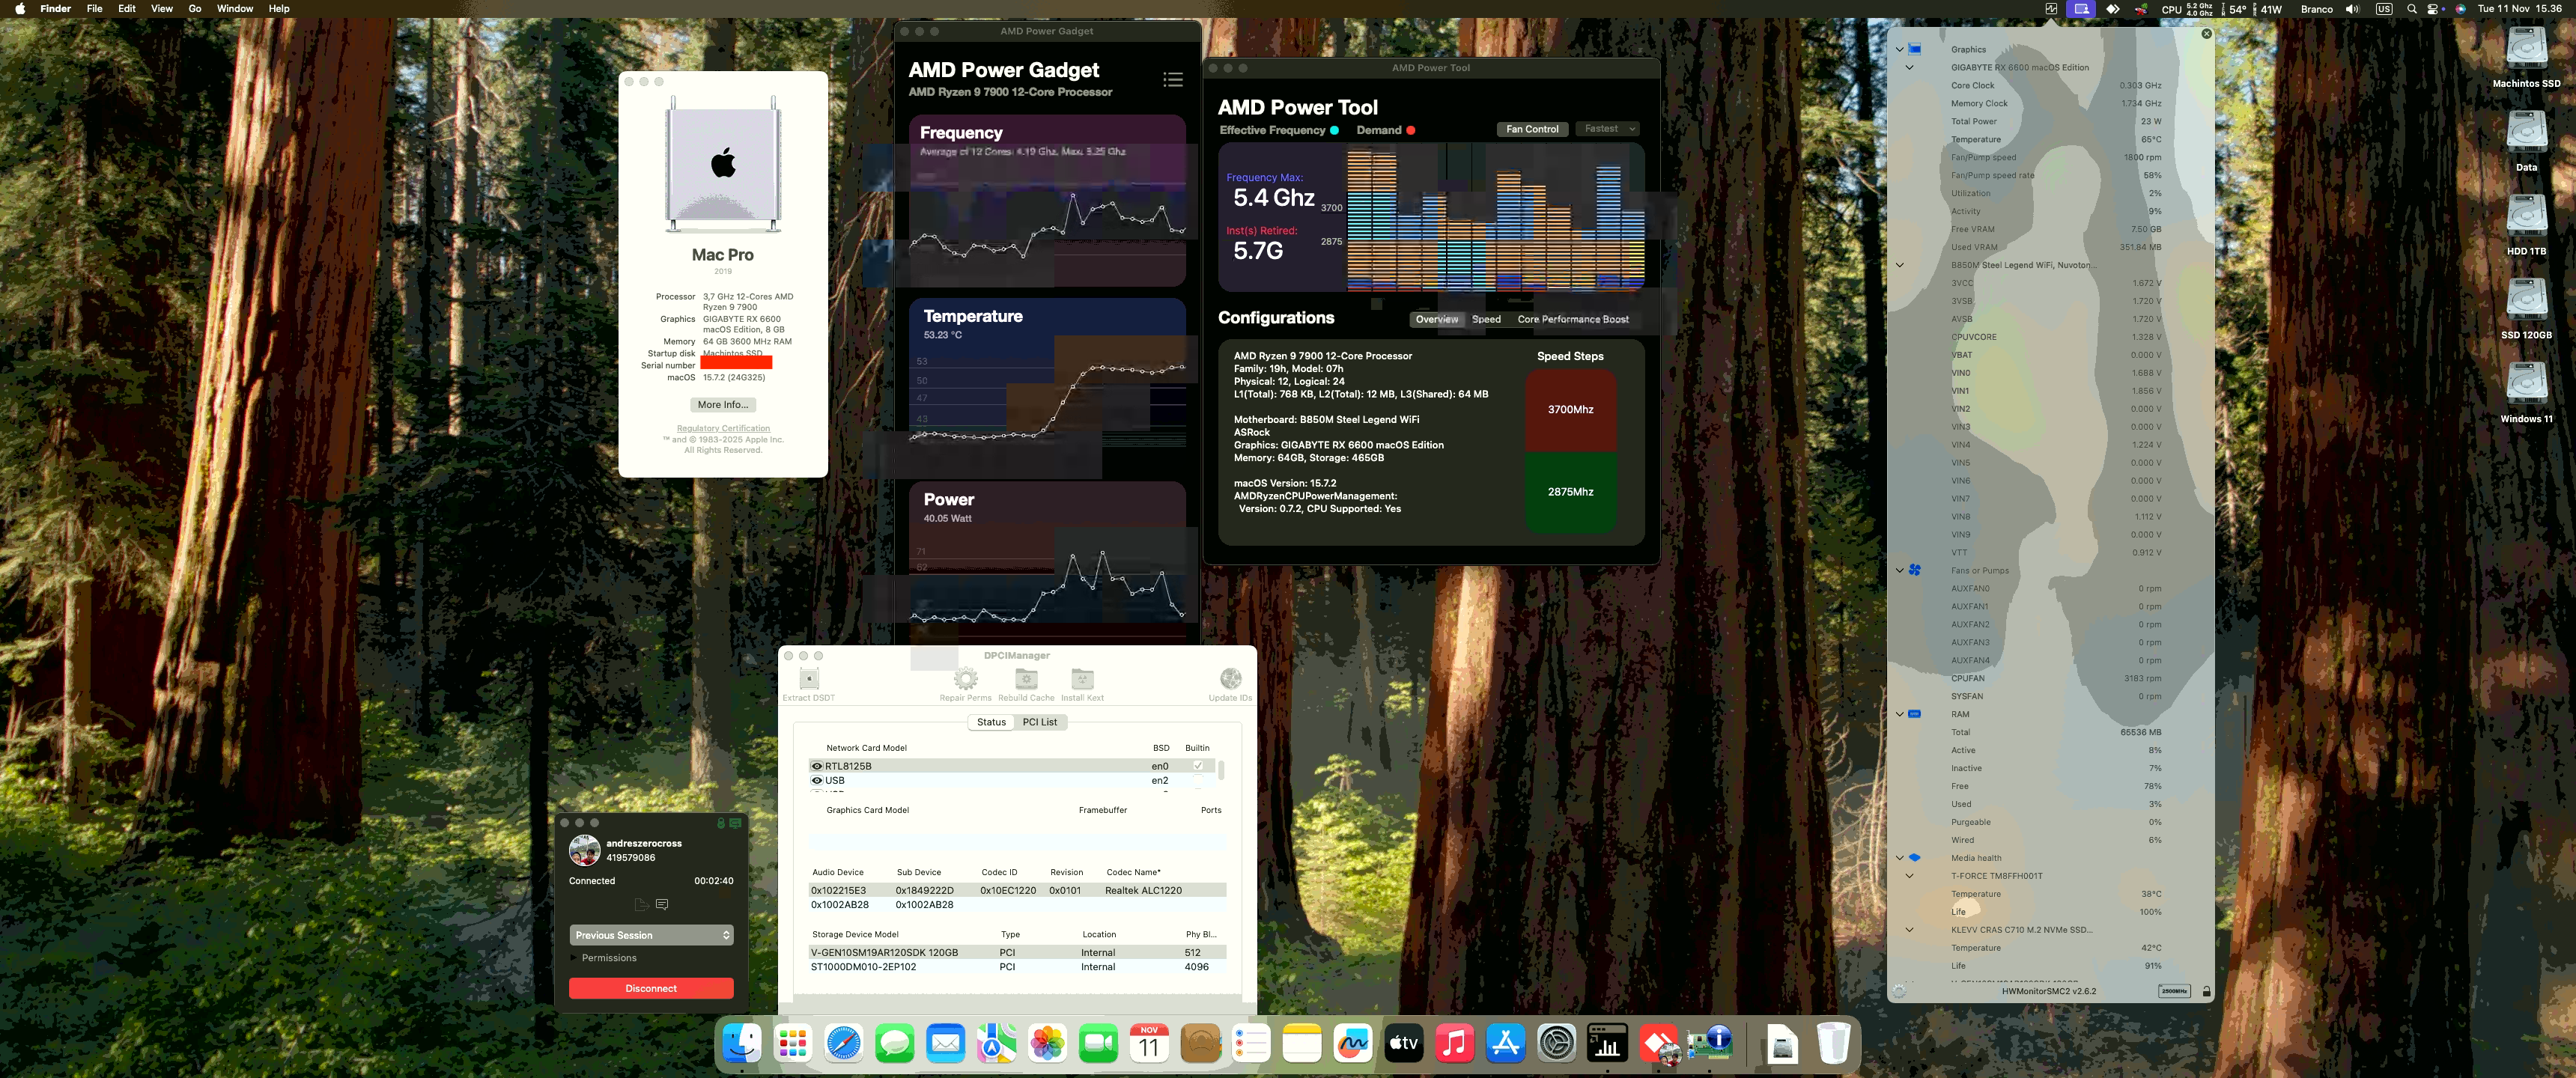The image size is (2576, 1078).
Task: Select Overview configuration tab
Action: tap(1437, 320)
